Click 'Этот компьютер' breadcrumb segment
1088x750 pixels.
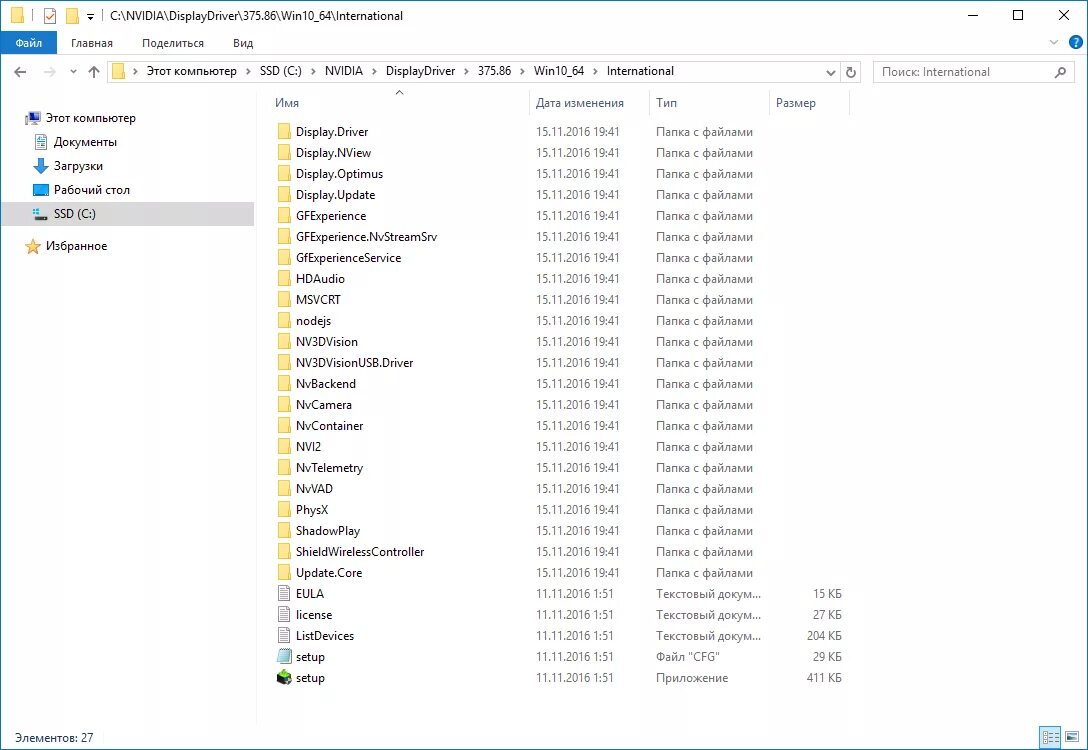pos(192,71)
